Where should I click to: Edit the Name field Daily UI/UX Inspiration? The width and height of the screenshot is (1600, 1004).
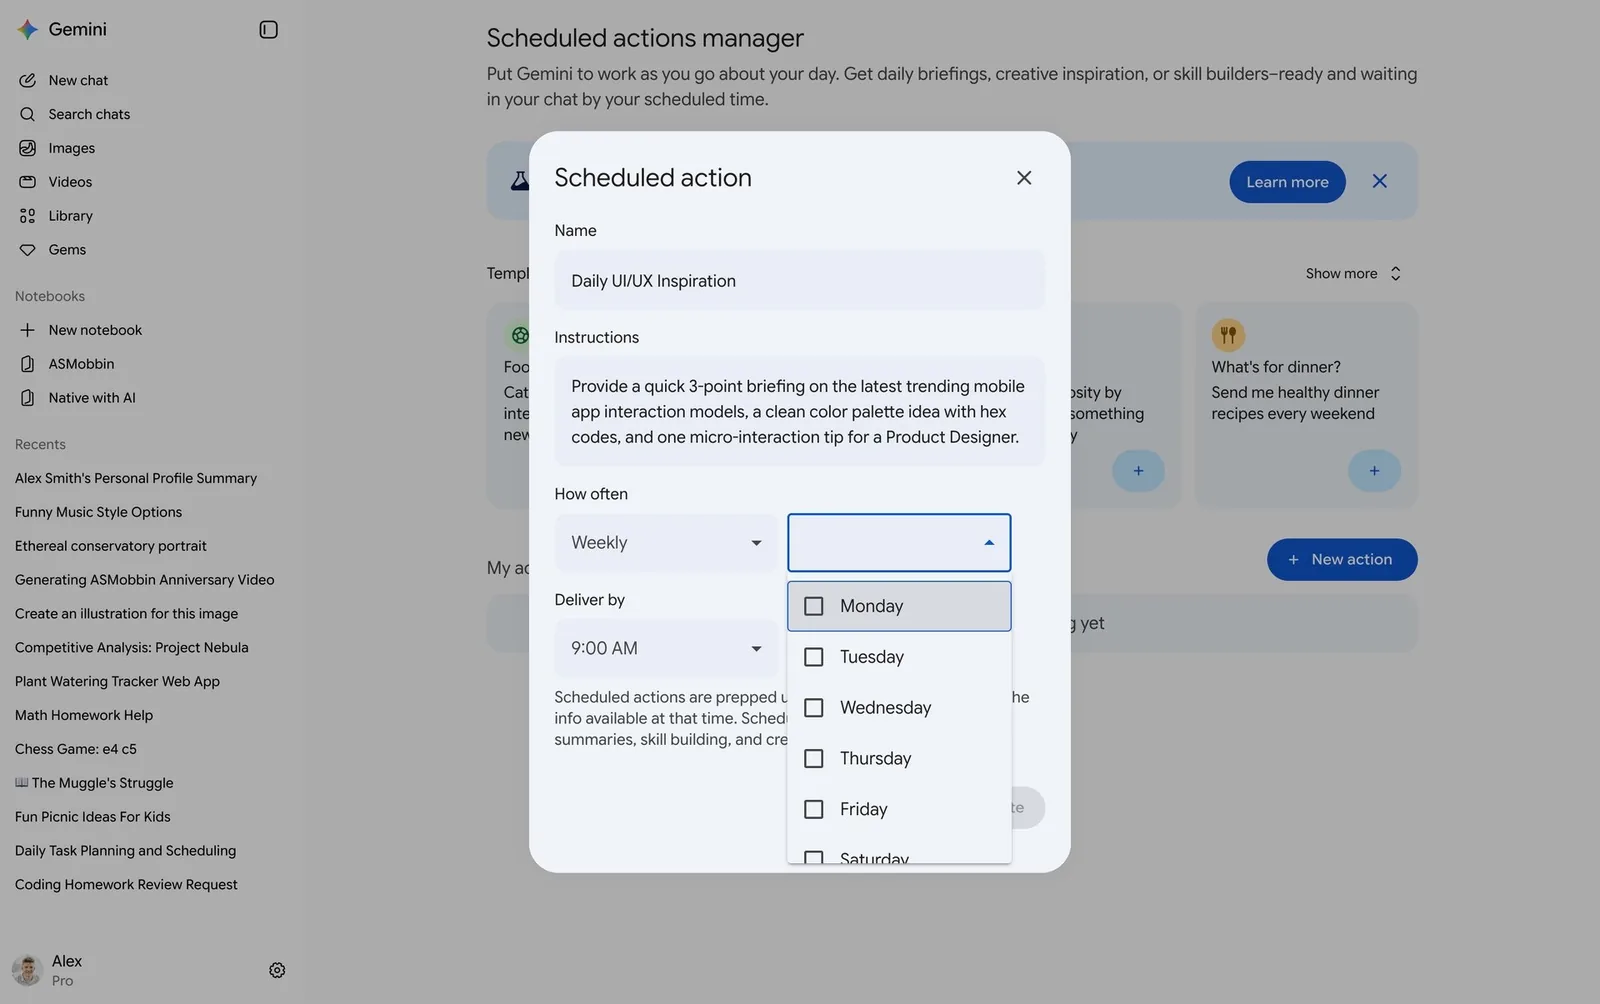800,281
